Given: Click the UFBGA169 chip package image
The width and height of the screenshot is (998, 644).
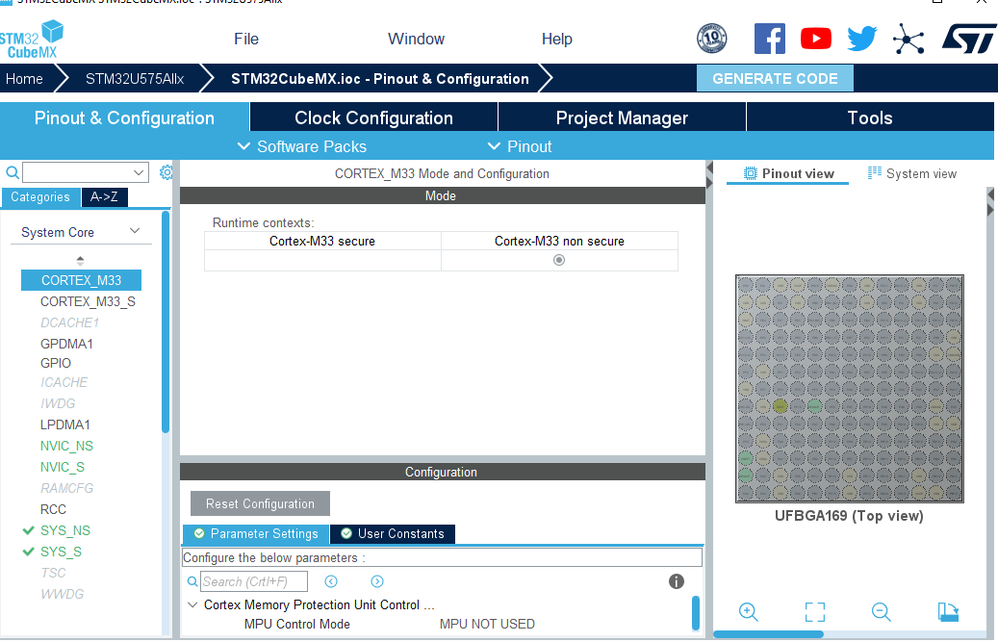Looking at the screenshot, I should 849,389.
